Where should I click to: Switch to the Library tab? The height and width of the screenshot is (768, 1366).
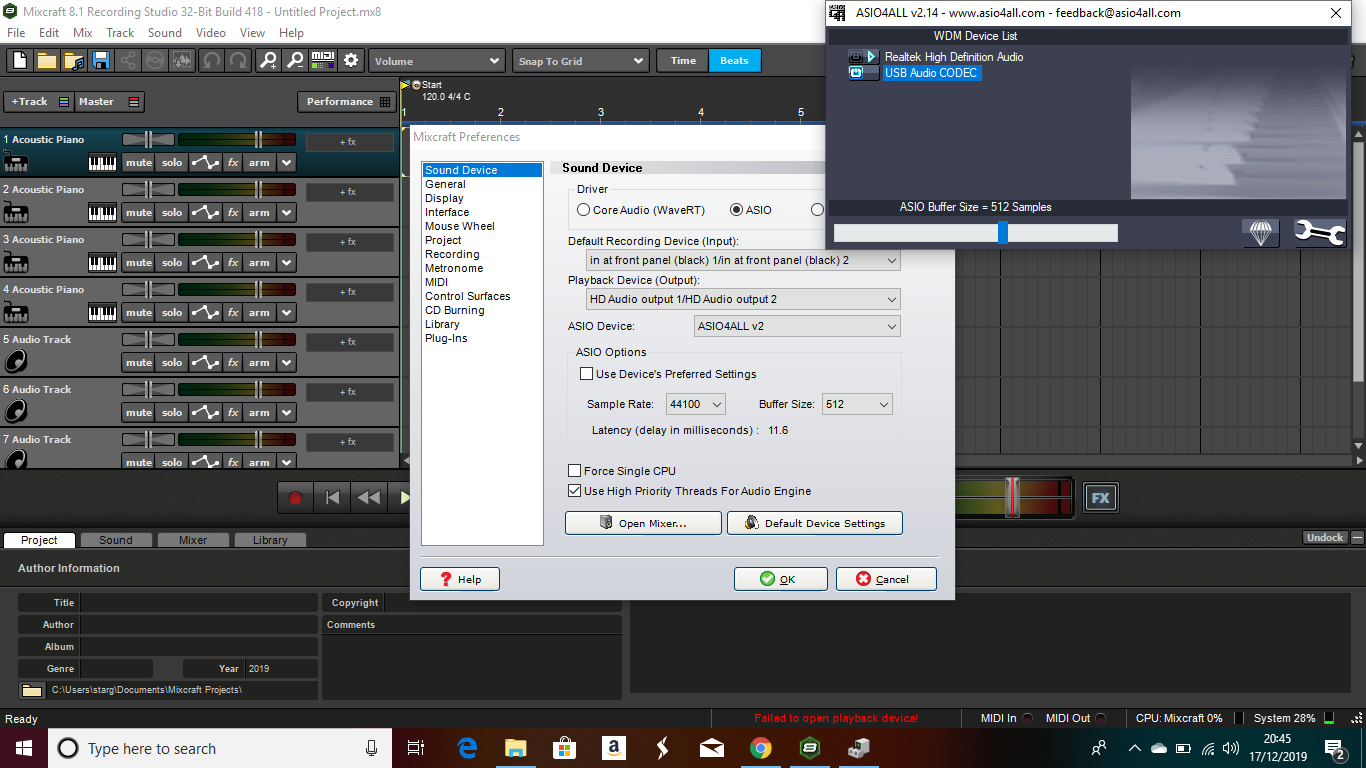(270, 540)
